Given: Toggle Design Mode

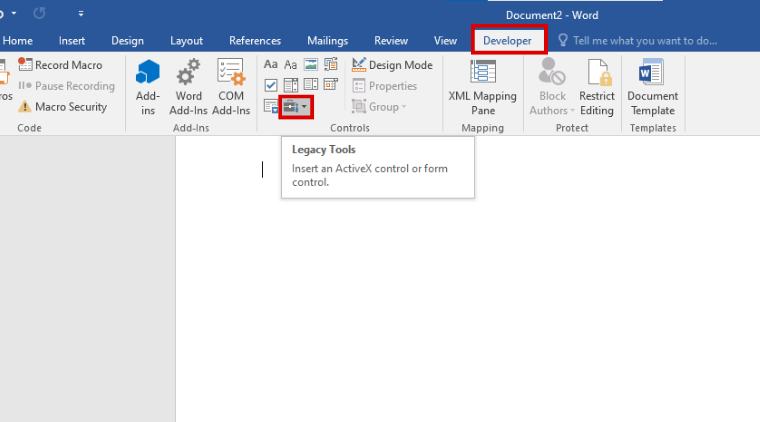Looking at the screenshot, I should pyautogui.click(x=392, y=65).
